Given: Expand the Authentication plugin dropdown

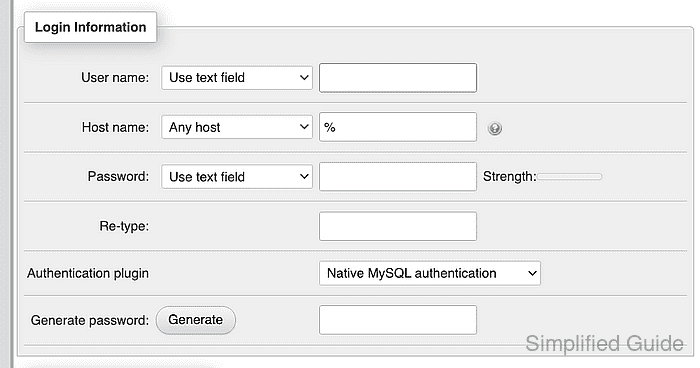Looking at the screenshot, I should (x=429, y=273).
